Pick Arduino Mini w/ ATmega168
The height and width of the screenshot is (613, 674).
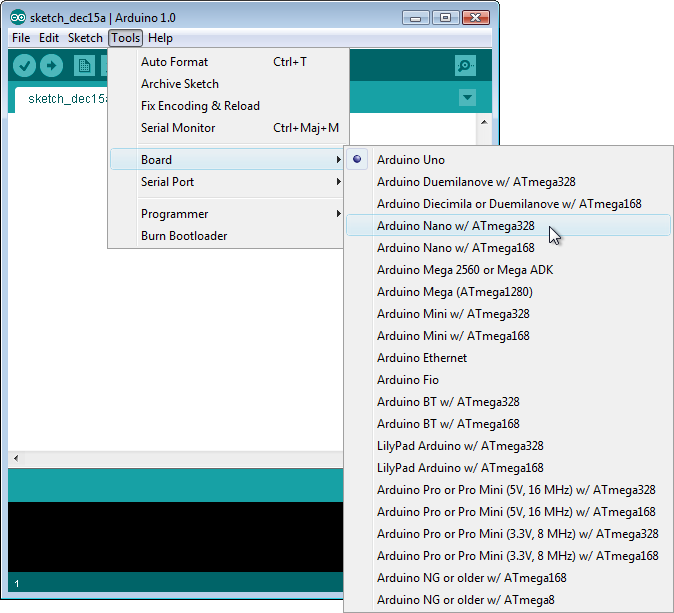[509, 336]
